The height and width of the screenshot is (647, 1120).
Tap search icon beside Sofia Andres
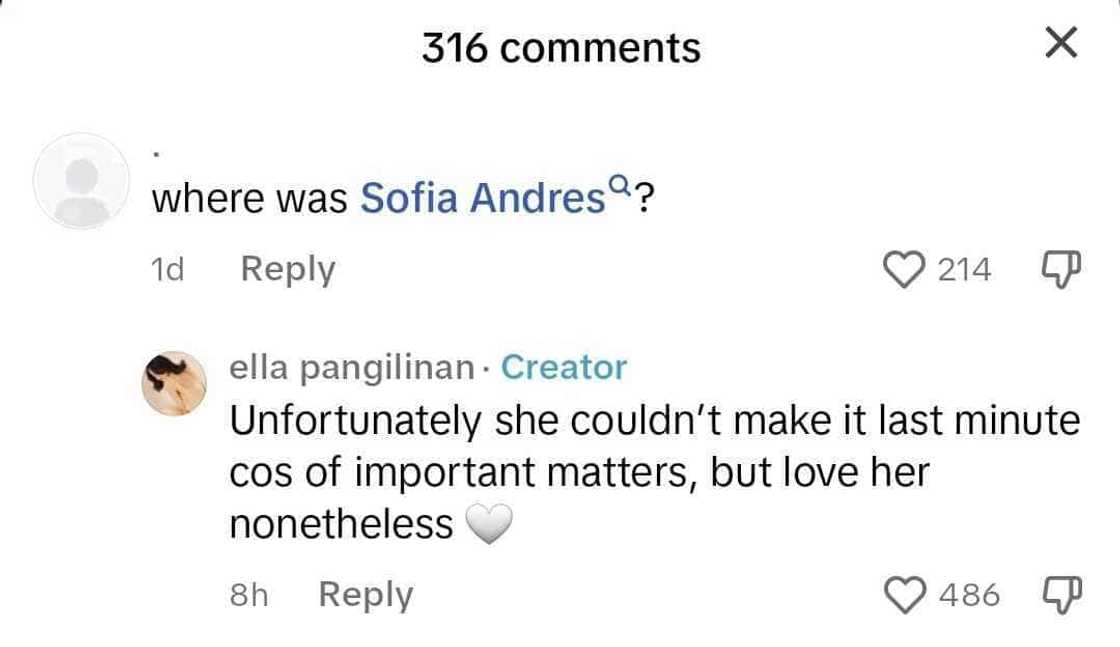tap(620, 186)
